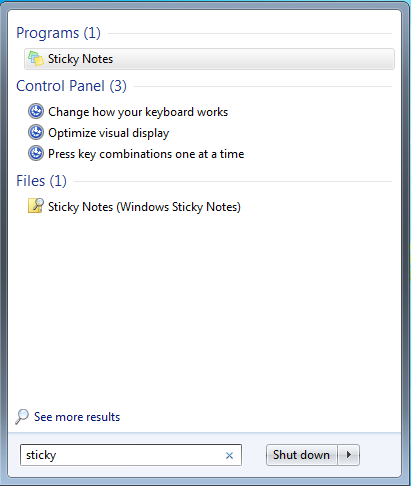This screenshot has height=486, width=411.
Task: Open Sticky Notes (Windows Sticky Notes) file
Action: [x=144, y=207]
